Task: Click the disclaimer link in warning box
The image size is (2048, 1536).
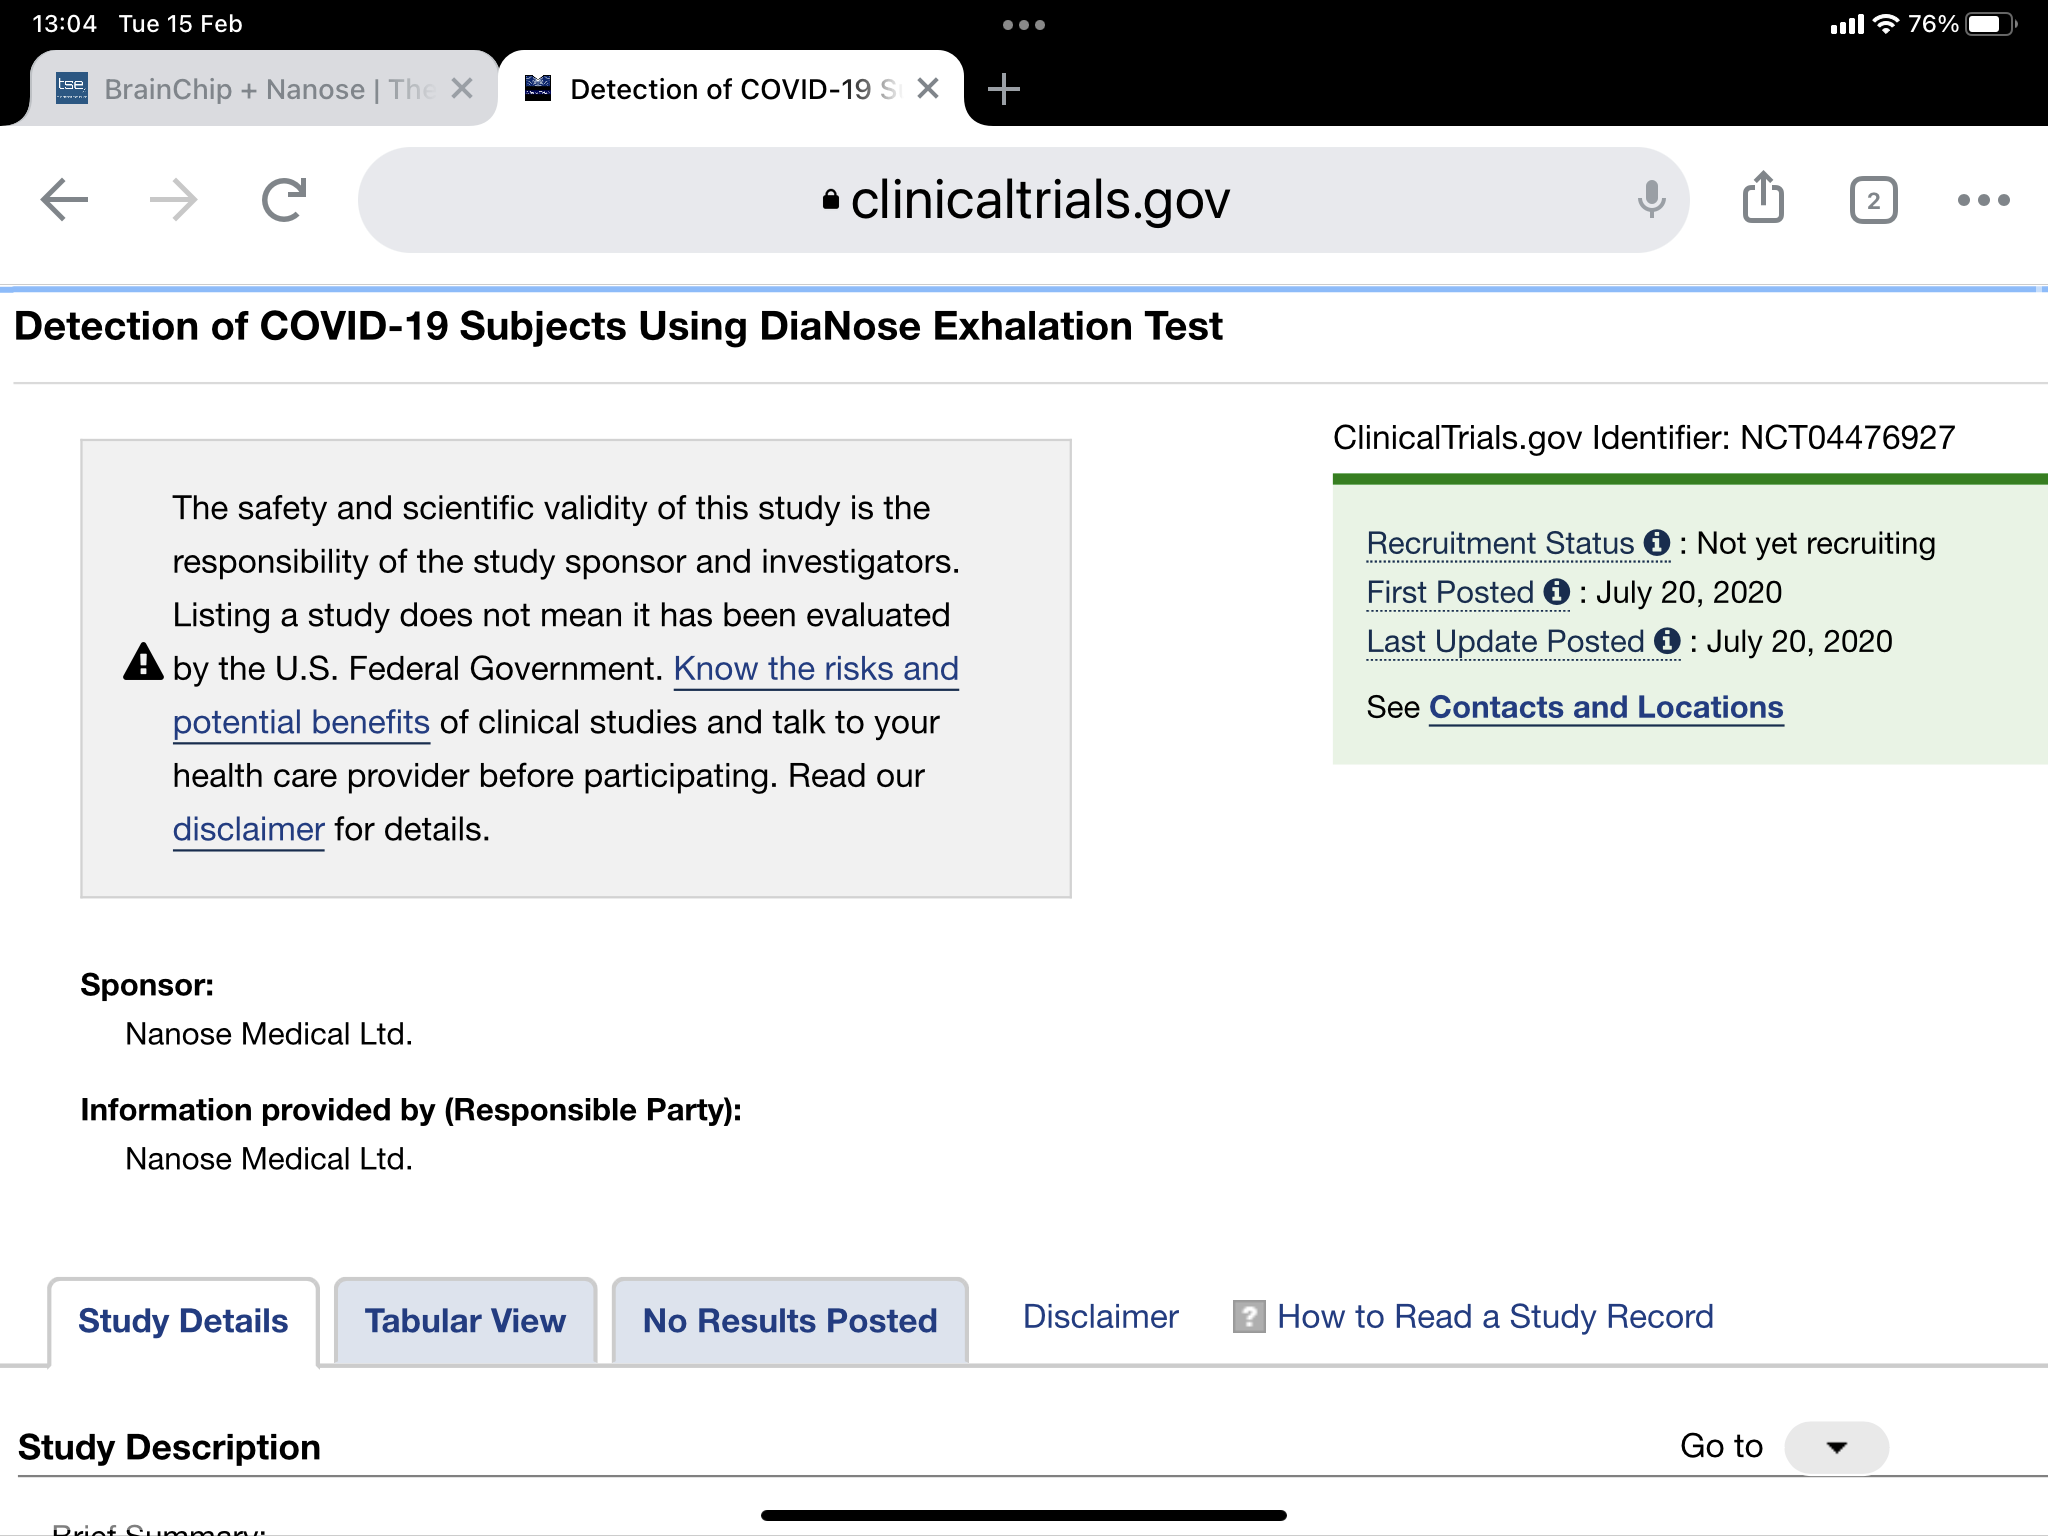Action: point(248,829)
